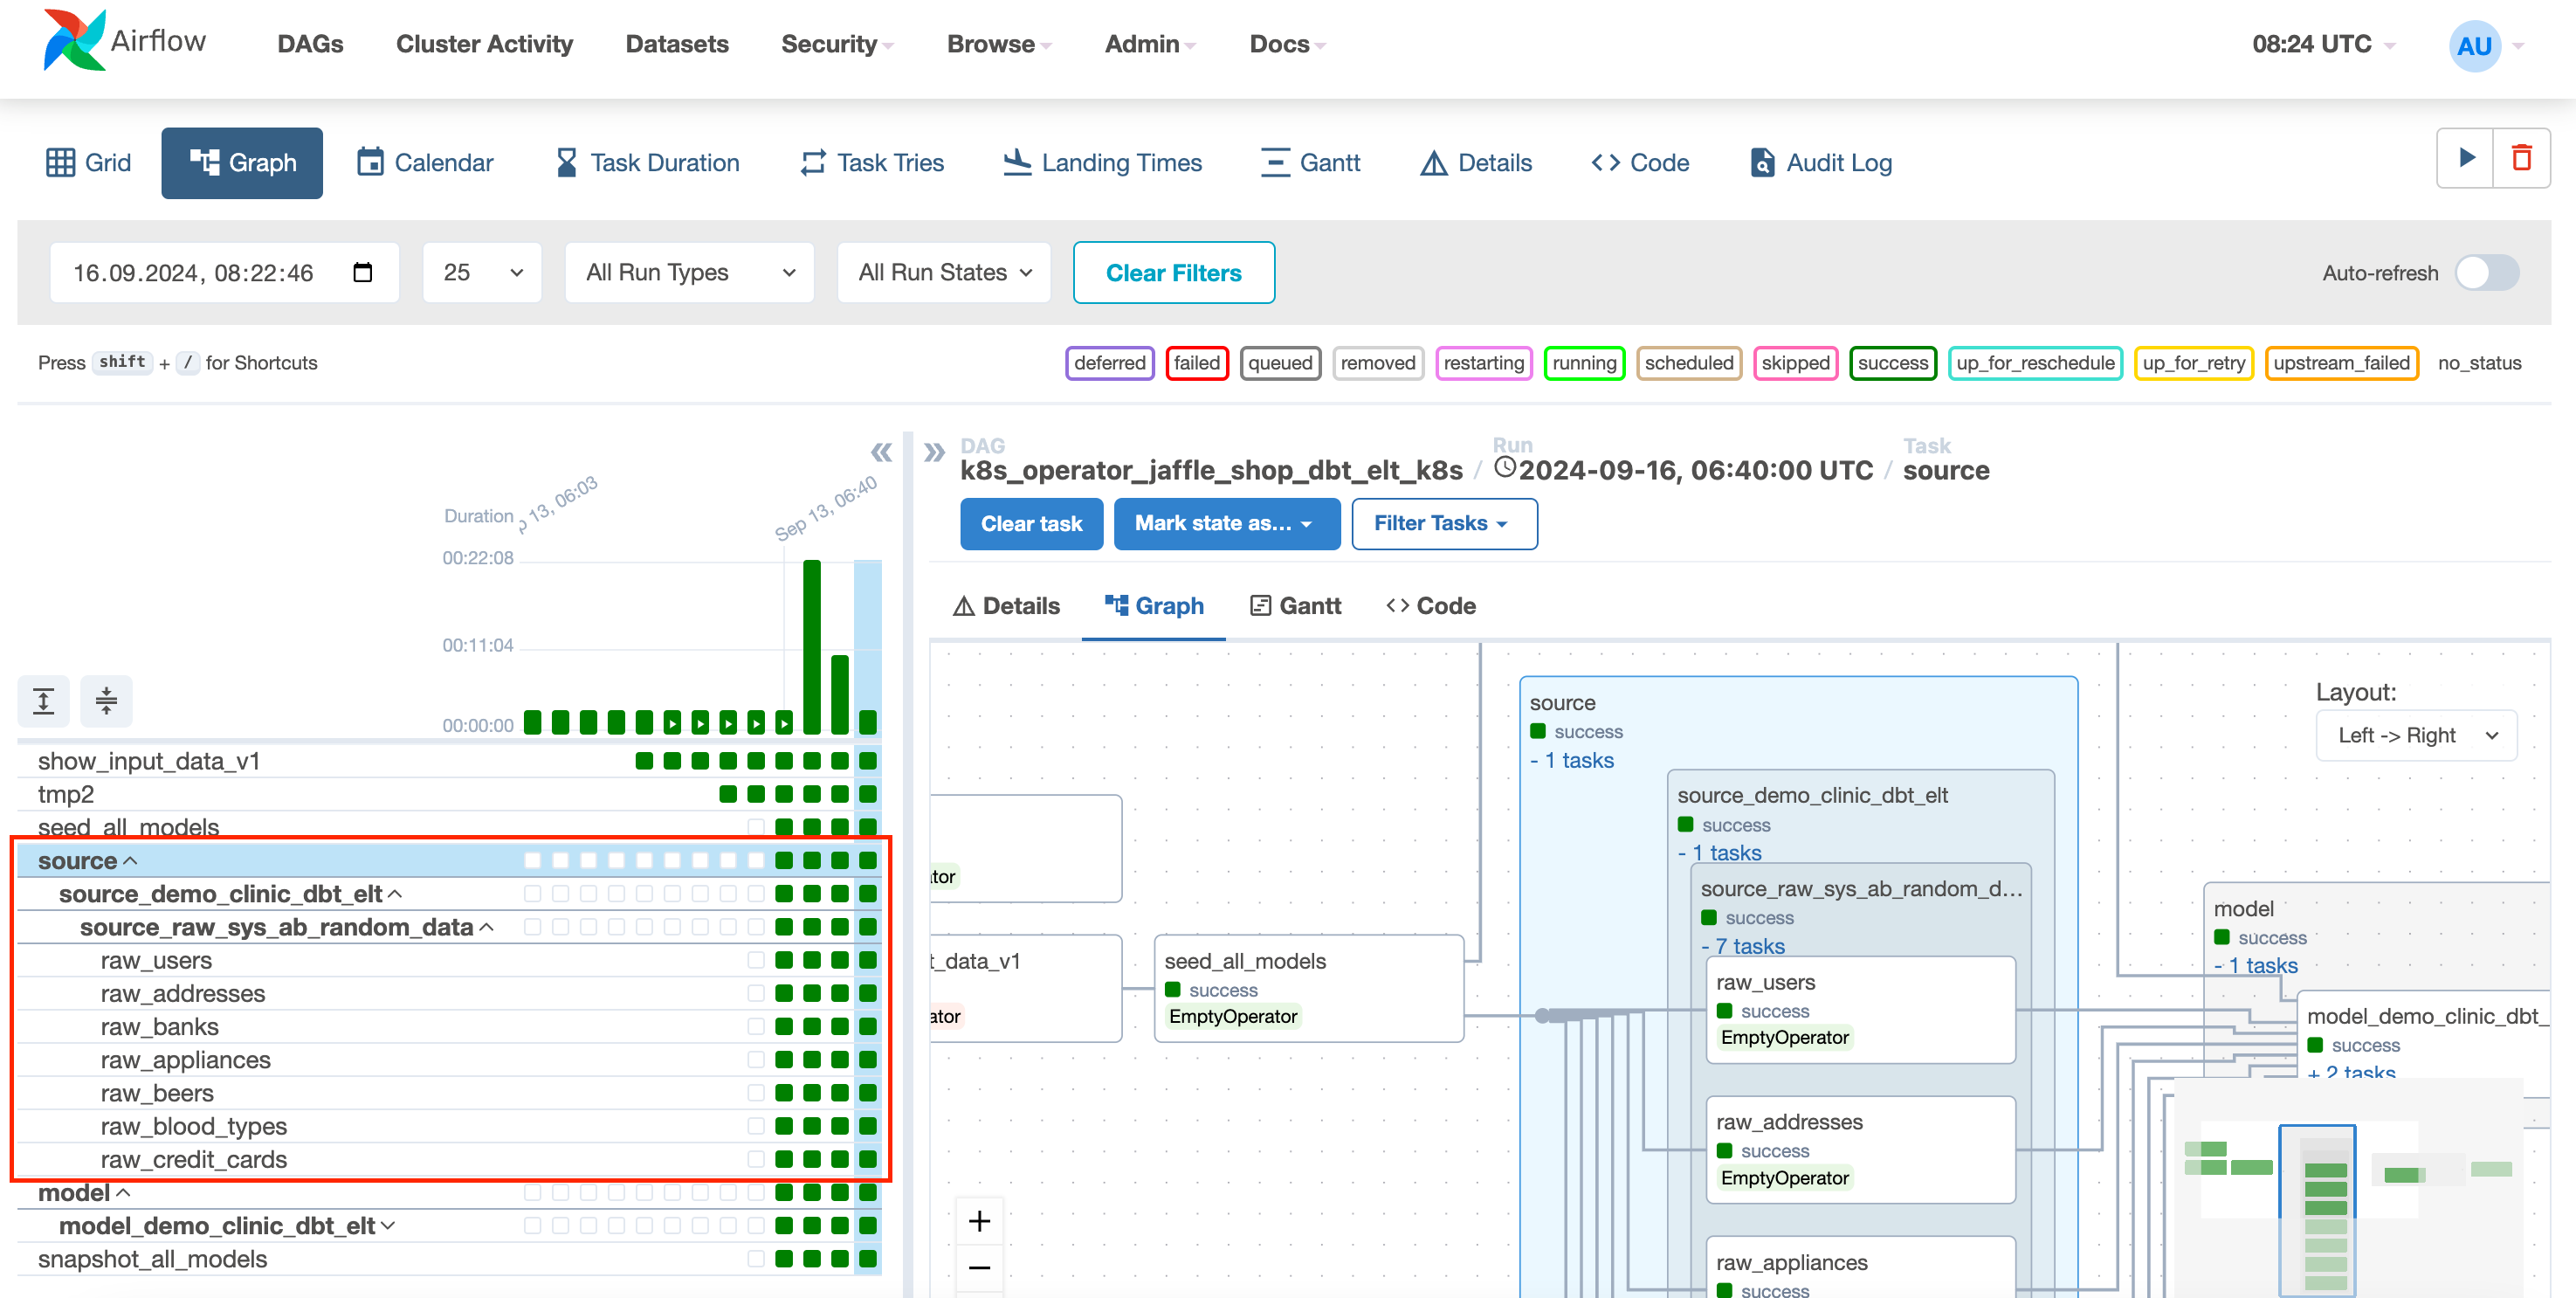Filter by the upstream_failed state legend

click(x=2341, y=363)
